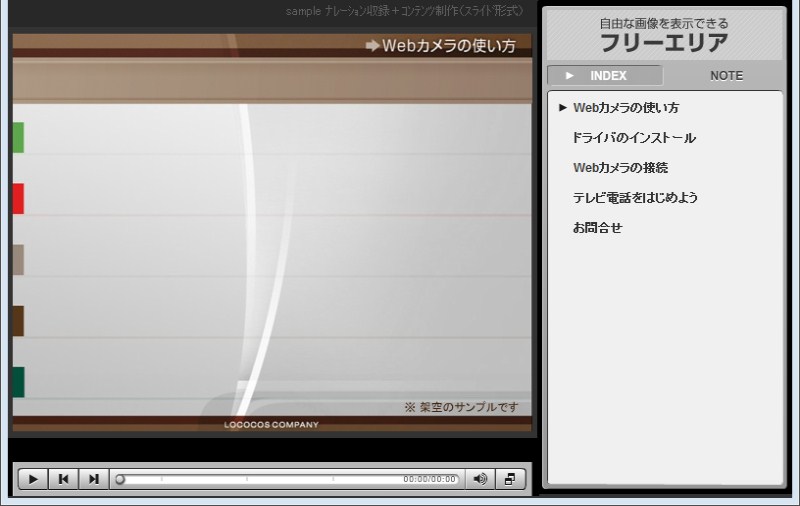Jump to the お問合せ section
Viewport: 800px width, 506px height.
tap(597, 227)
